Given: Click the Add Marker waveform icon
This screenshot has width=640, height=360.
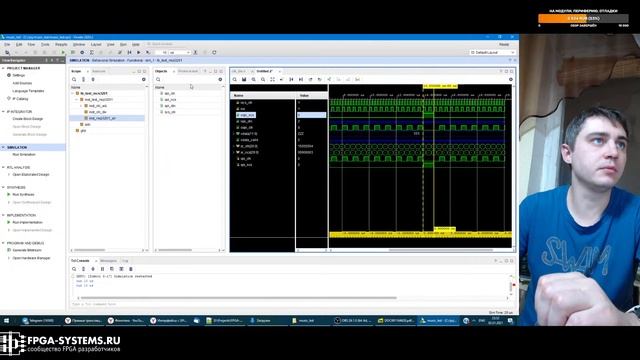Looking at the screenshot, I should (x=329, y=79).
